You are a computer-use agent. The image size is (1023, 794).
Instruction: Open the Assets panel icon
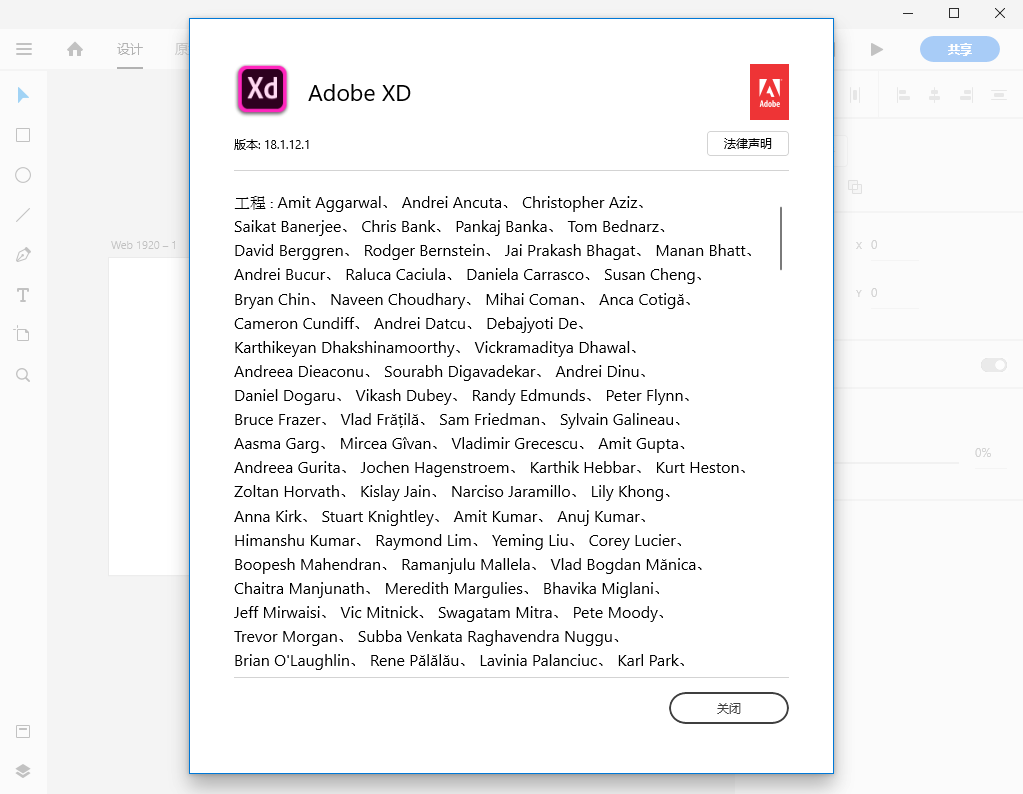23,731
